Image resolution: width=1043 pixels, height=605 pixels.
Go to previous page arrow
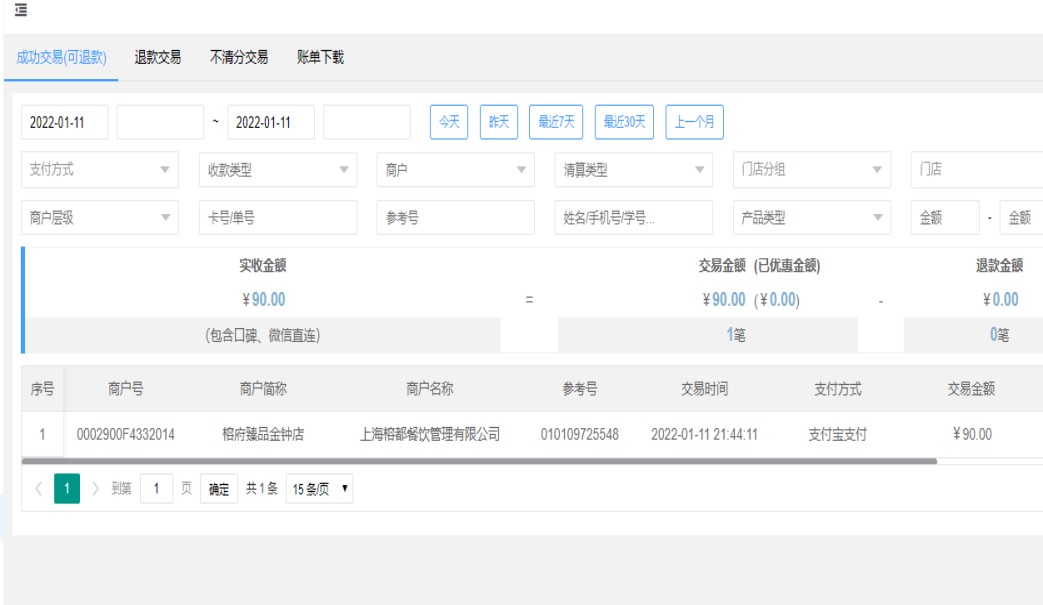pyautogui.click(x=38, y=489)
